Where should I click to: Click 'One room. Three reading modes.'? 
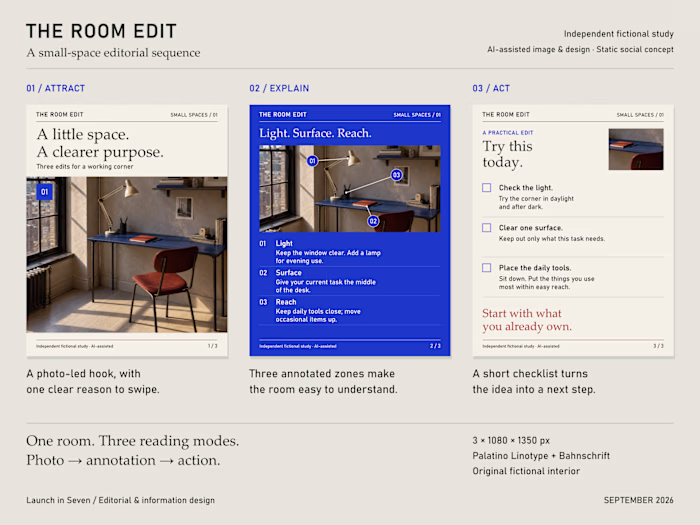pos(133,441)
